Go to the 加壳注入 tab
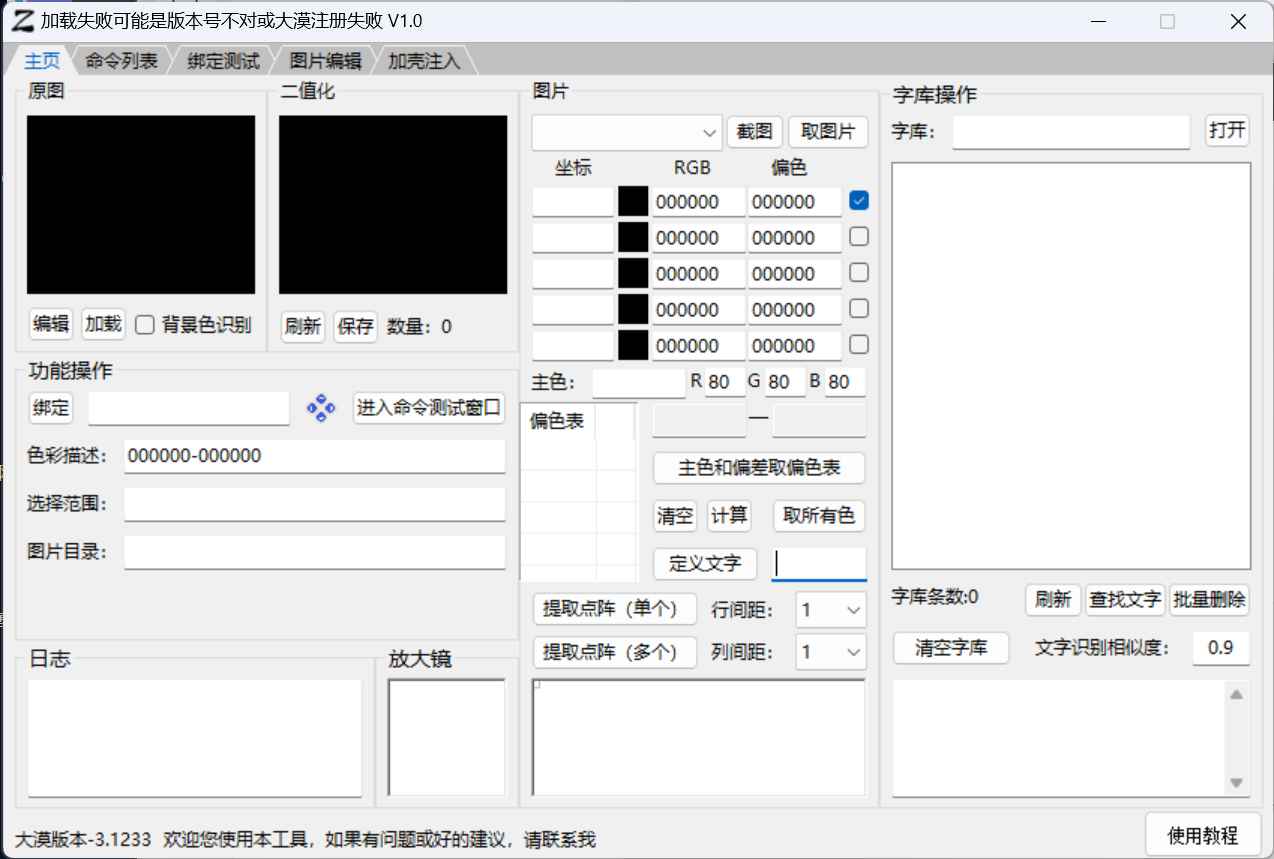Viewport: 1274px width, 859px height. coord(424,61)
